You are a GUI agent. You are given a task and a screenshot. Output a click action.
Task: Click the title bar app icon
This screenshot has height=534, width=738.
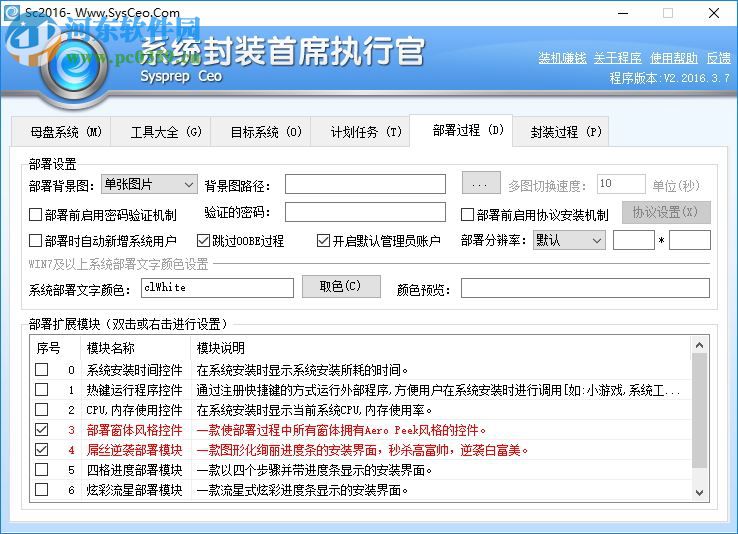point(11,12)
